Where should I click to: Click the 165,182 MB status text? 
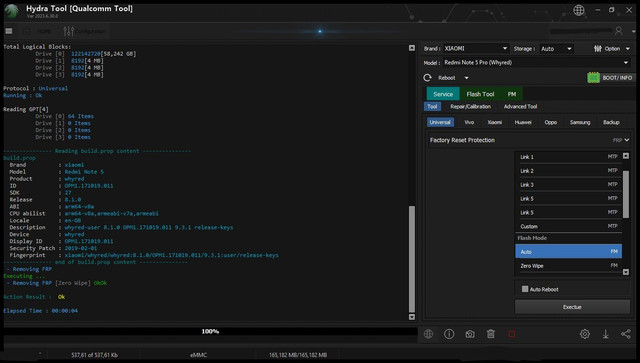tap(298, 355)
